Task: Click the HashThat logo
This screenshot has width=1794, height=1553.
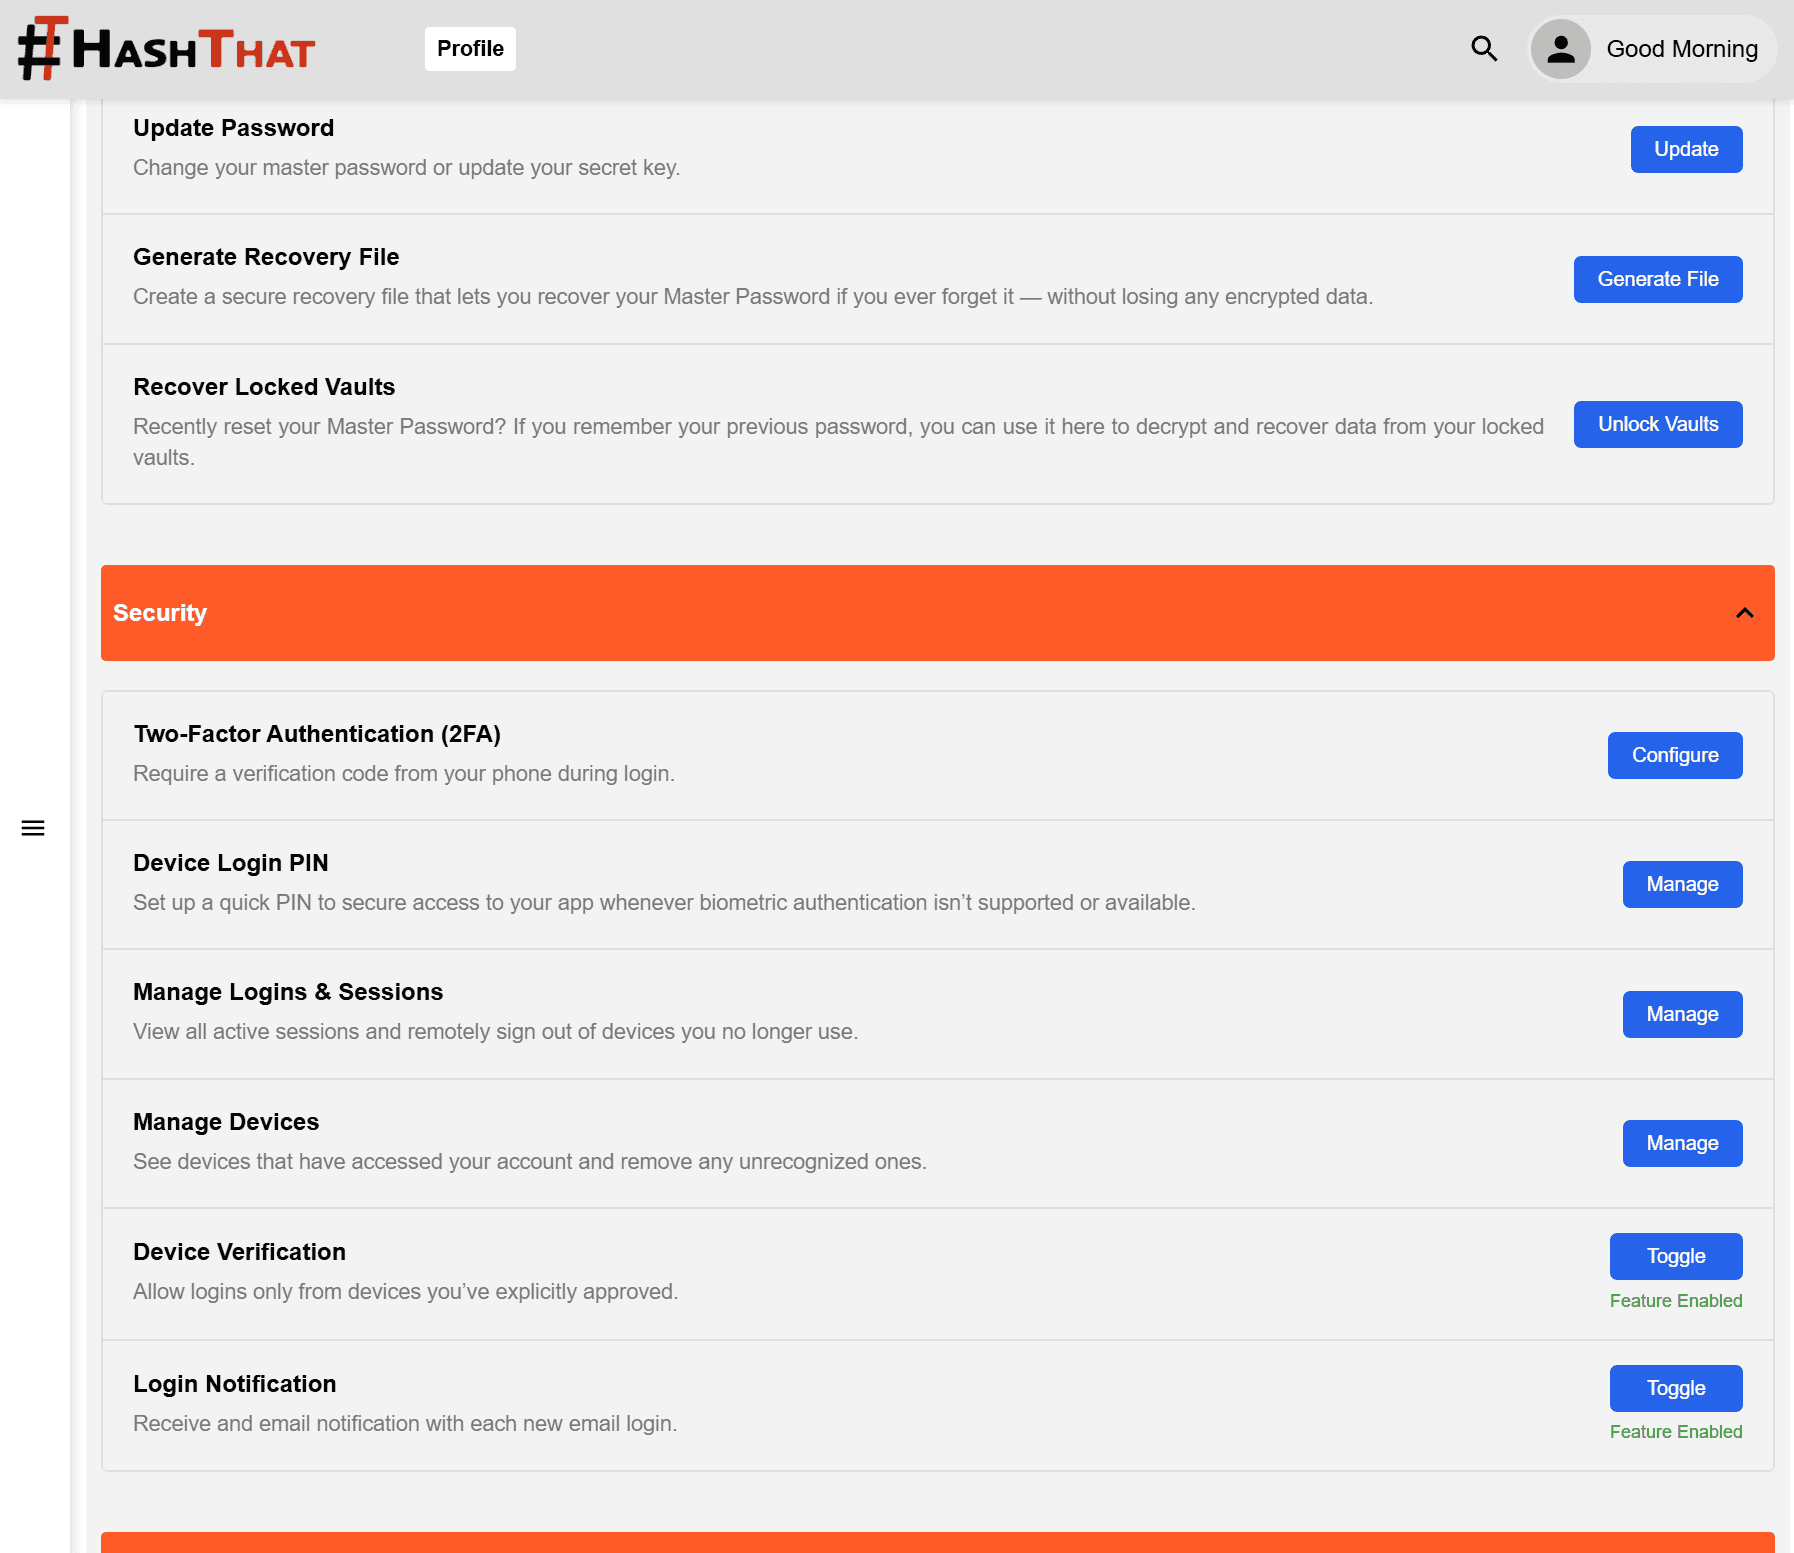Action: click(x=167, y=49)
